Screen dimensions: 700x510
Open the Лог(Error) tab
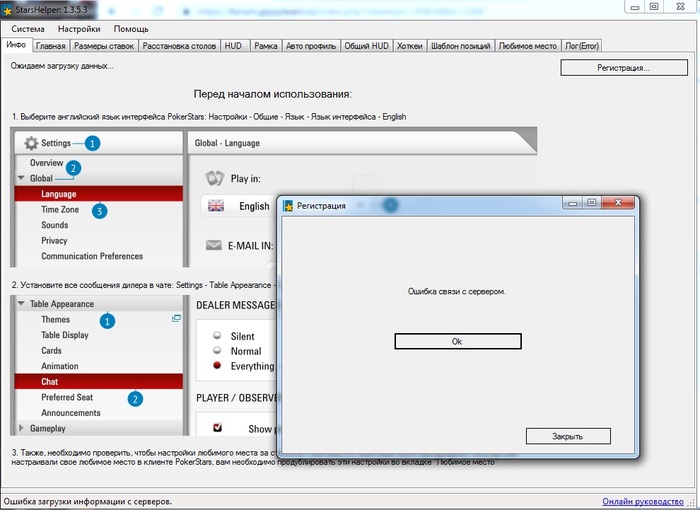pos(582,46)
